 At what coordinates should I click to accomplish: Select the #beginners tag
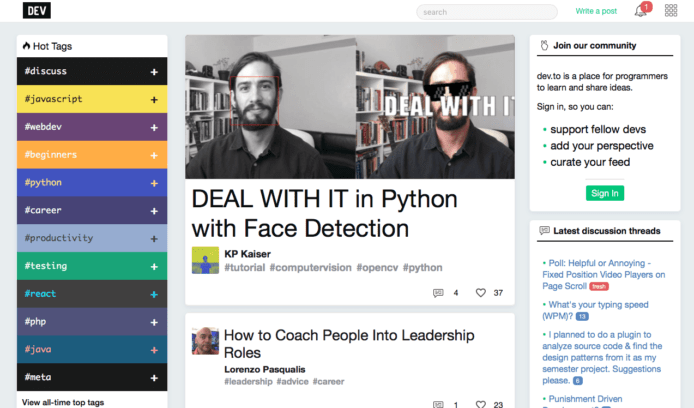point(50,155)
